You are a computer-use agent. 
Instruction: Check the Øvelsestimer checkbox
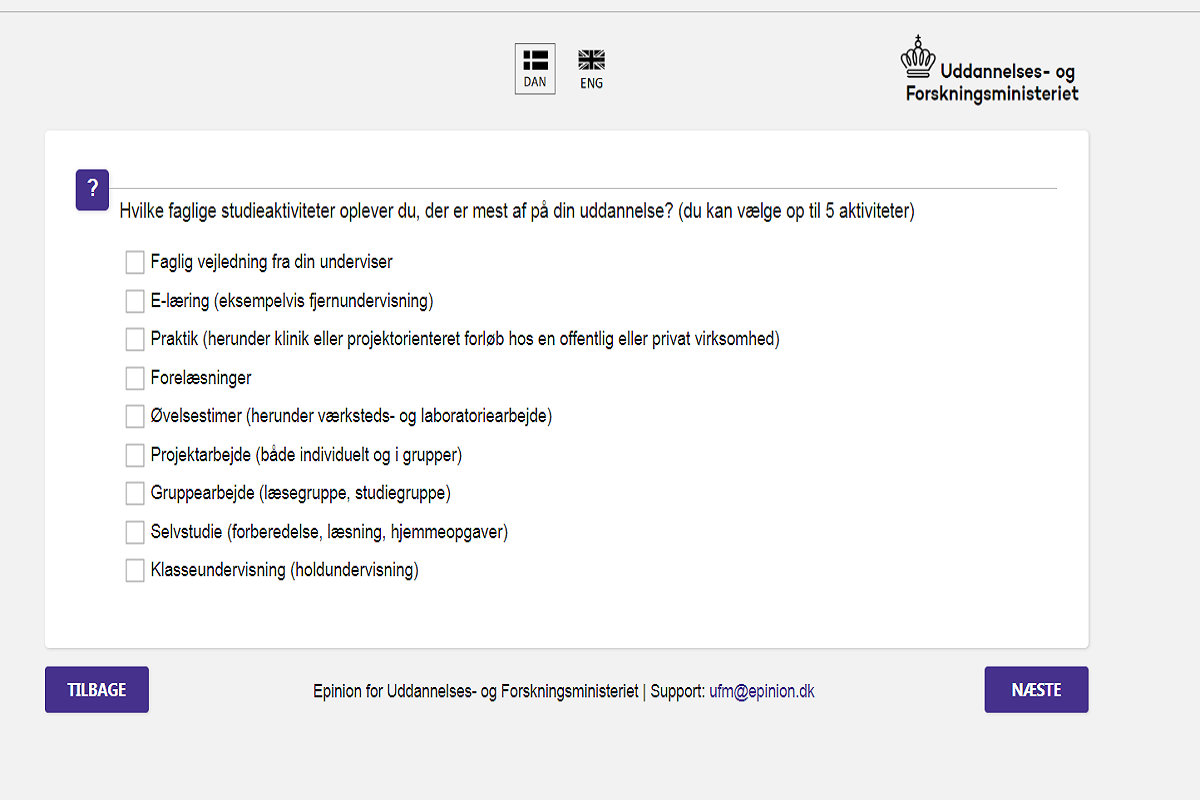(x=135, y=416)
